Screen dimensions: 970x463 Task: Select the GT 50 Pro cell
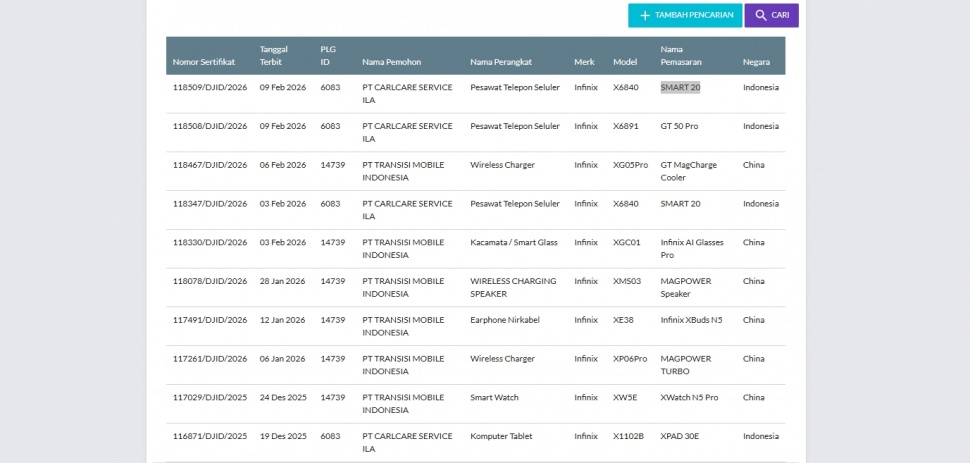point(679,127)
